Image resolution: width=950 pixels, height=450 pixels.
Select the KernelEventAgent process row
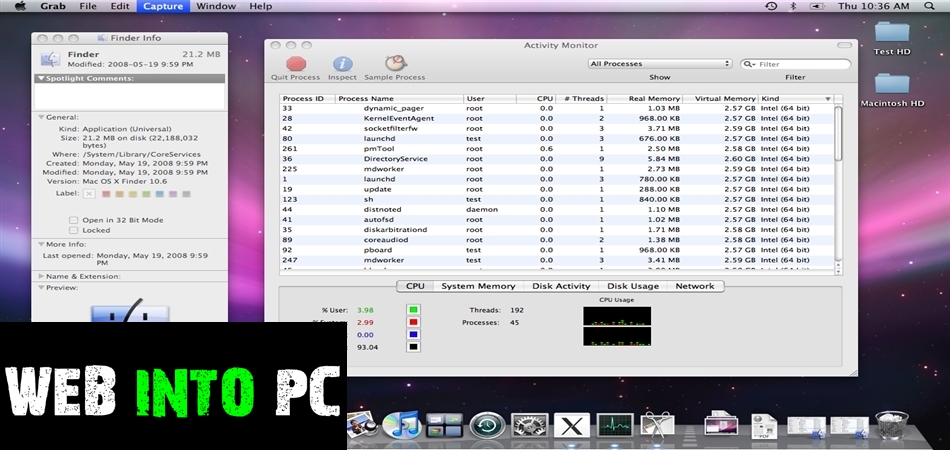557,119
